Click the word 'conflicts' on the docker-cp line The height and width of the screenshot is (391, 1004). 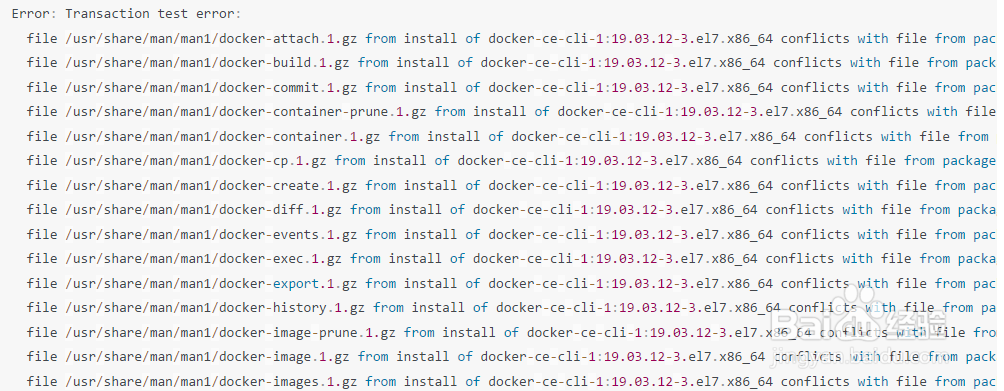tap(784, 161)
